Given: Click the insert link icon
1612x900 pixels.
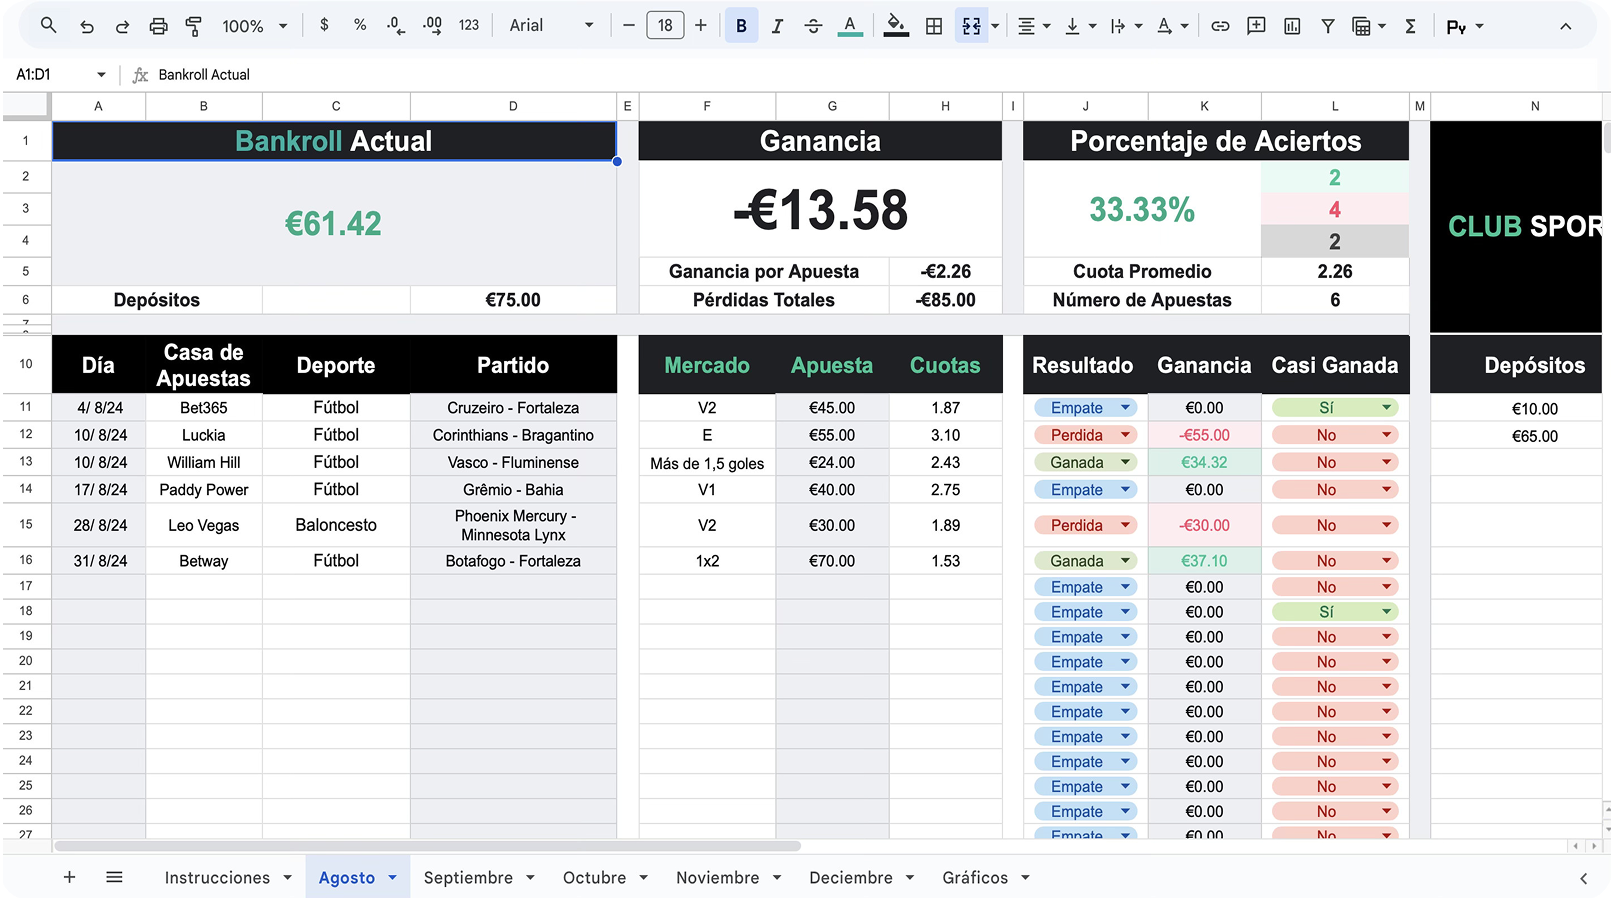Looking at the screenshot, I should [x=1220, y=26].
